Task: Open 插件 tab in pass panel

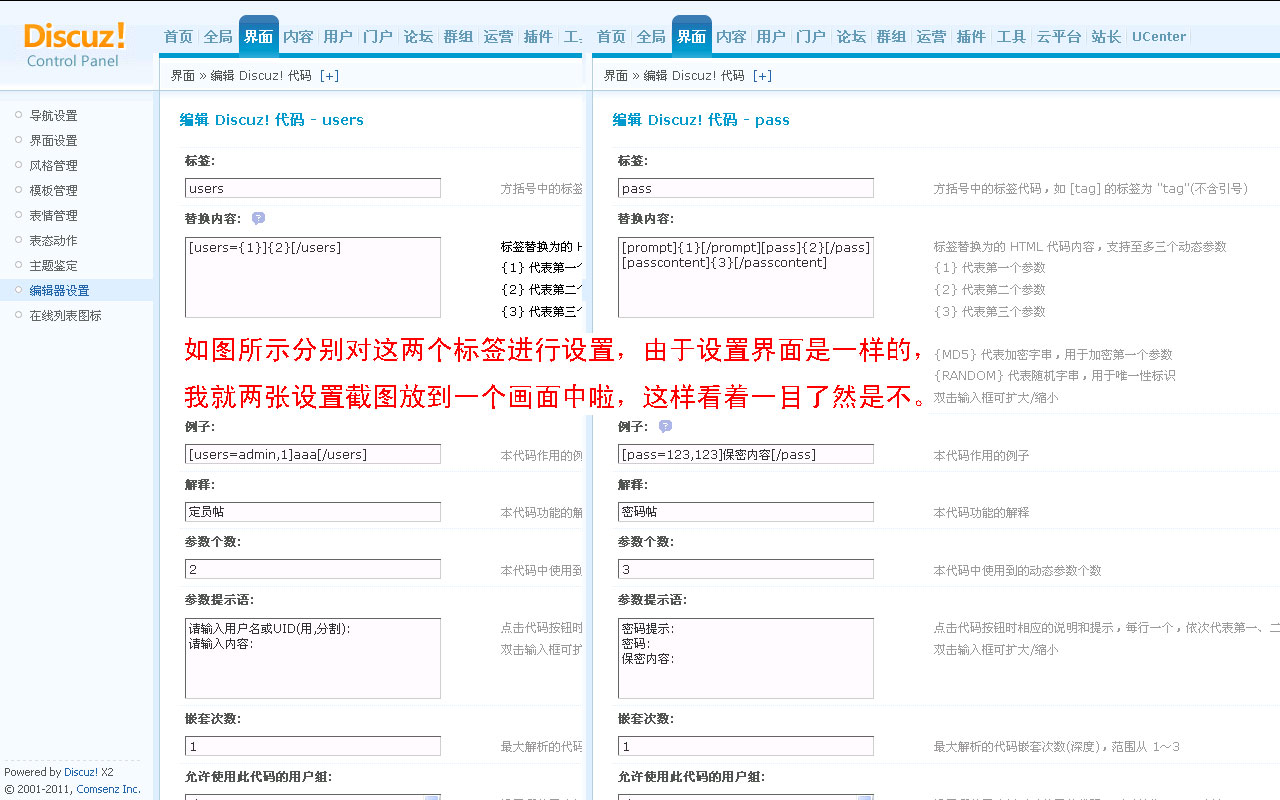Action: [x=971, y=37]
